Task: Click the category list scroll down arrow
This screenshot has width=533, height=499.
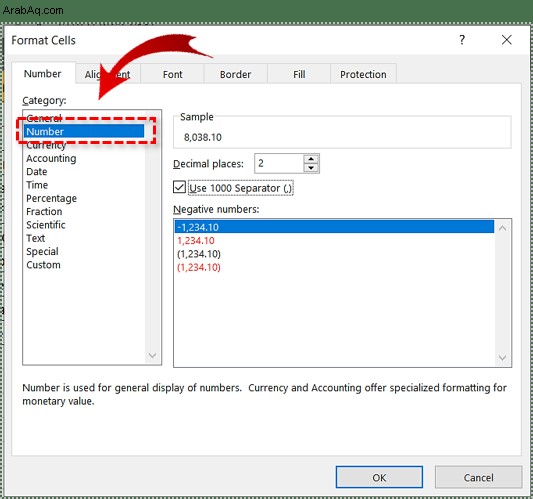Action: click(x=153, y=356)
